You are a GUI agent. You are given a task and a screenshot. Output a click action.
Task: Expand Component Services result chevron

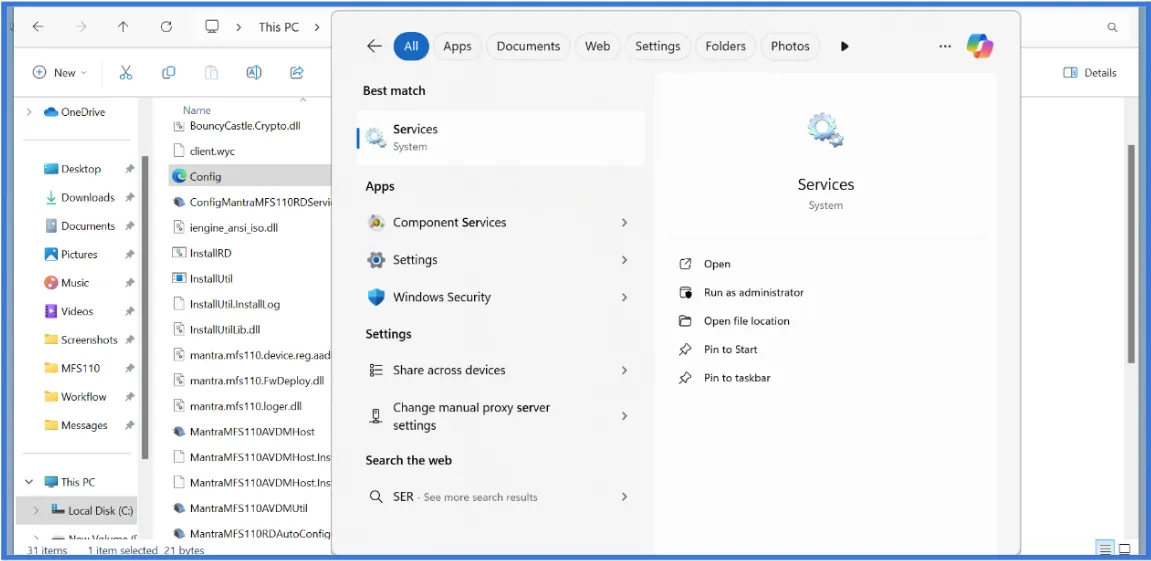(x=624, y=222)
